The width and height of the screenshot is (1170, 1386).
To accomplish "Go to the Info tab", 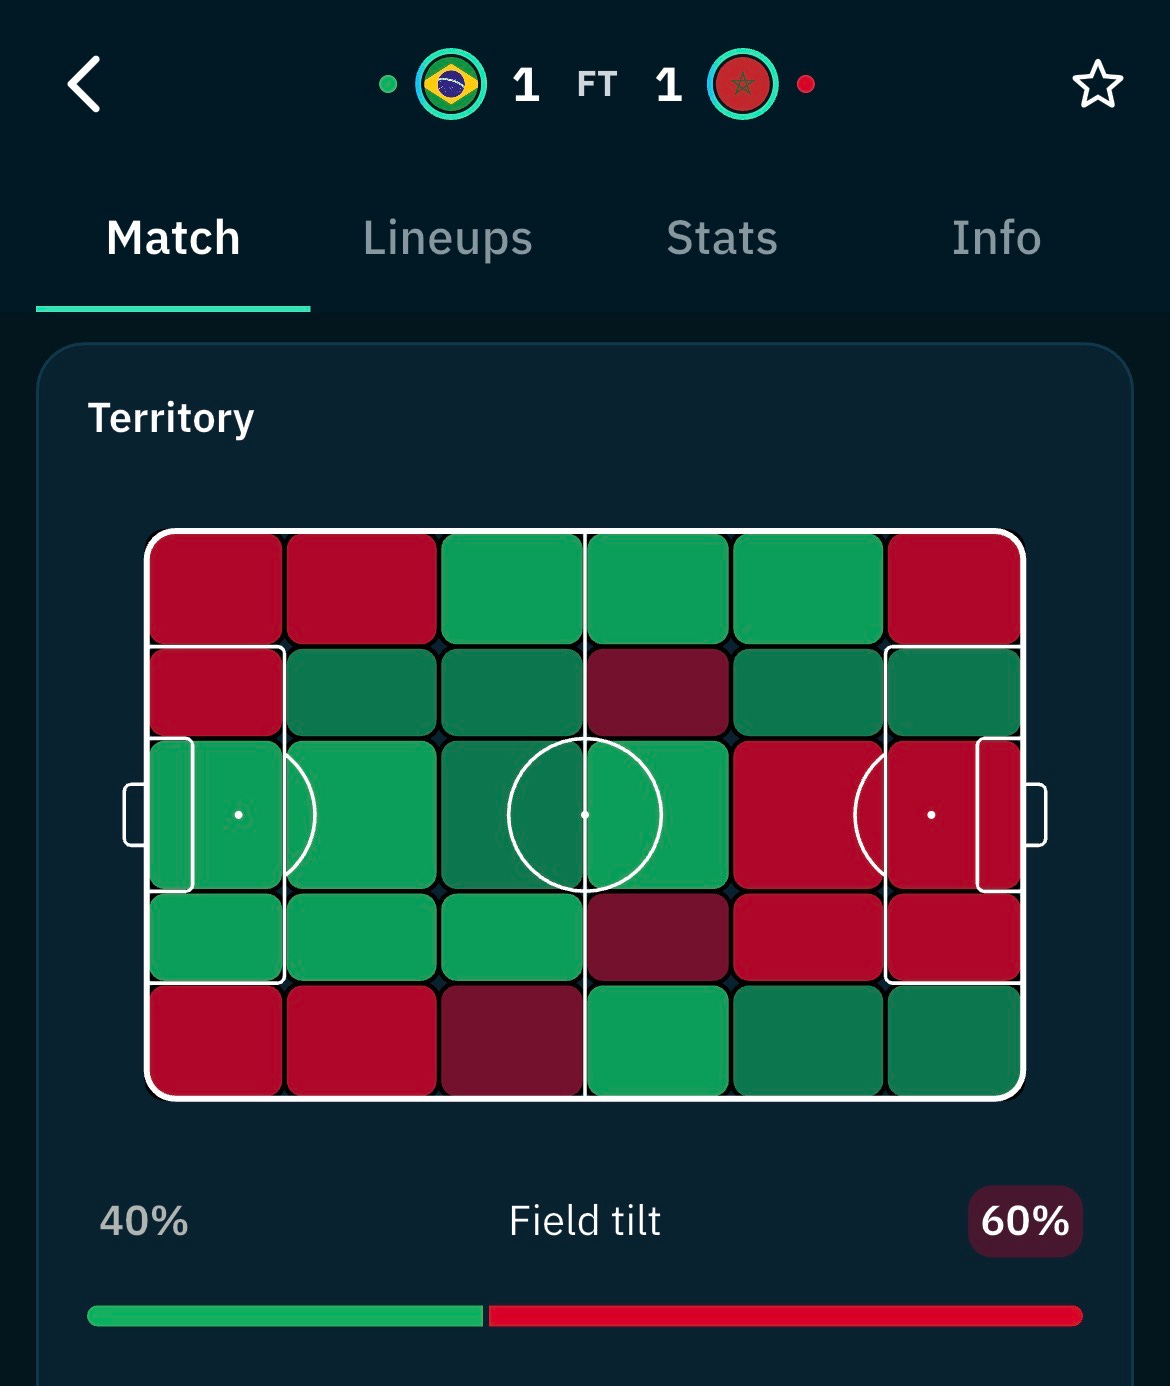I will 996,238.
